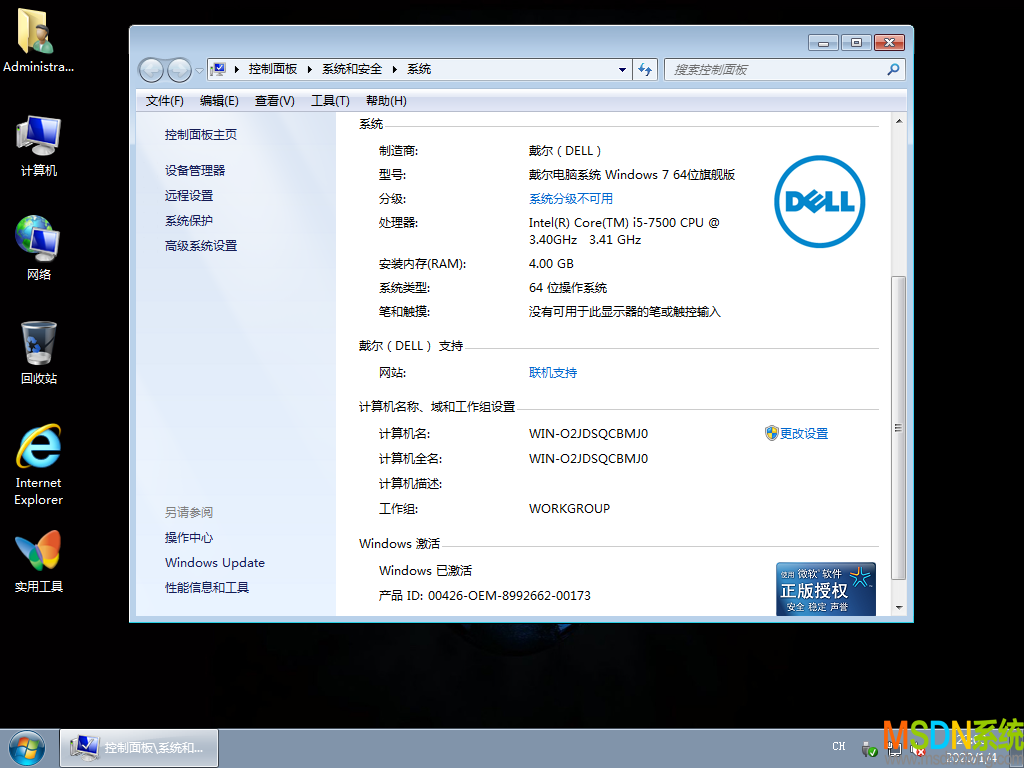Open the Administrator folder desktop icon
The width and height of the screenshot is (1024, 768).
38,40
